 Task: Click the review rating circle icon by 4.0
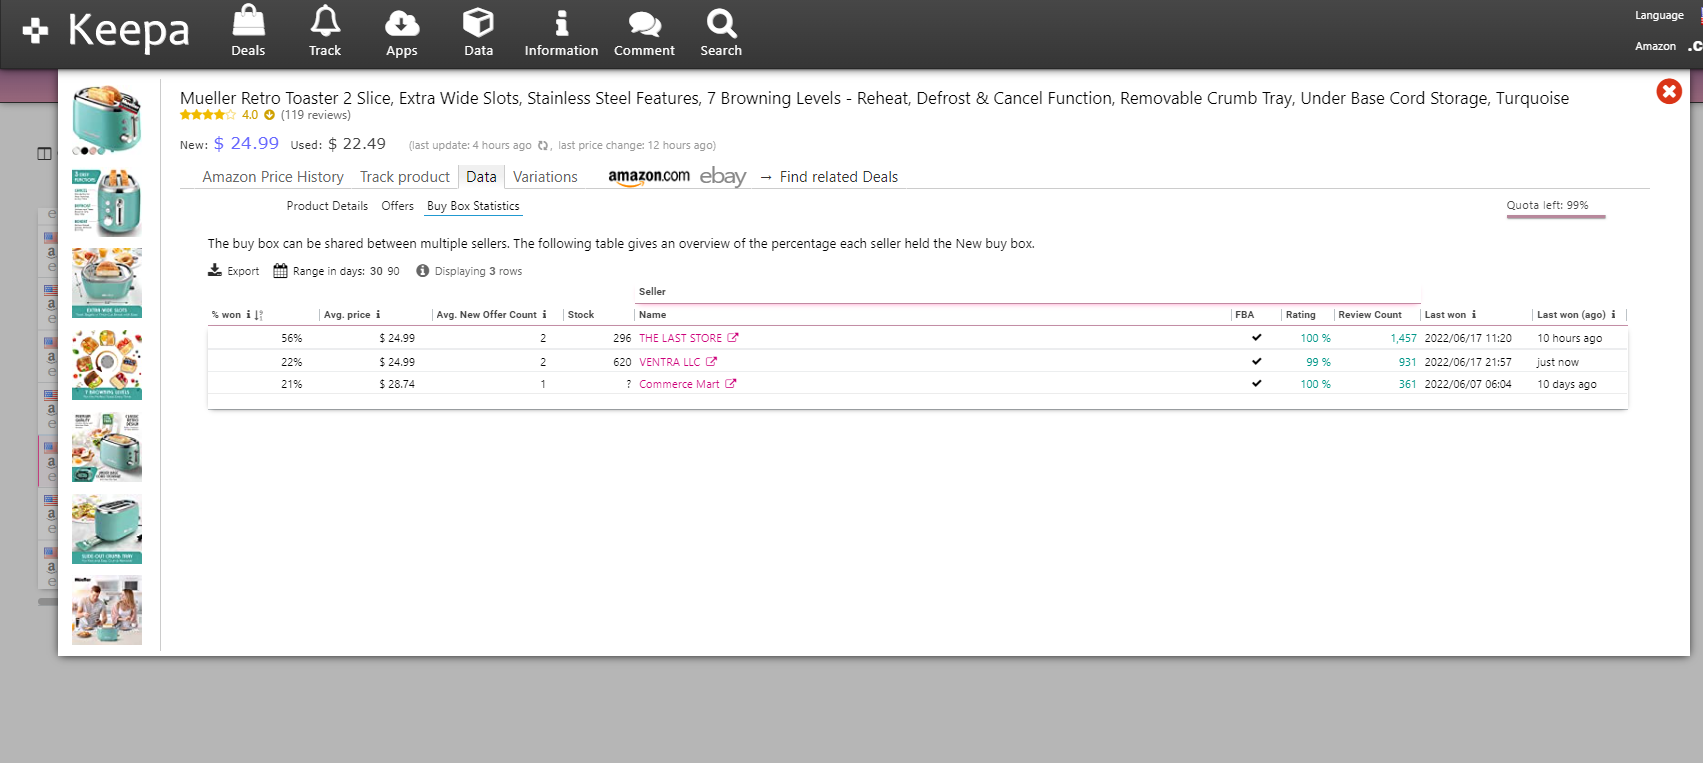coord(269,115)
